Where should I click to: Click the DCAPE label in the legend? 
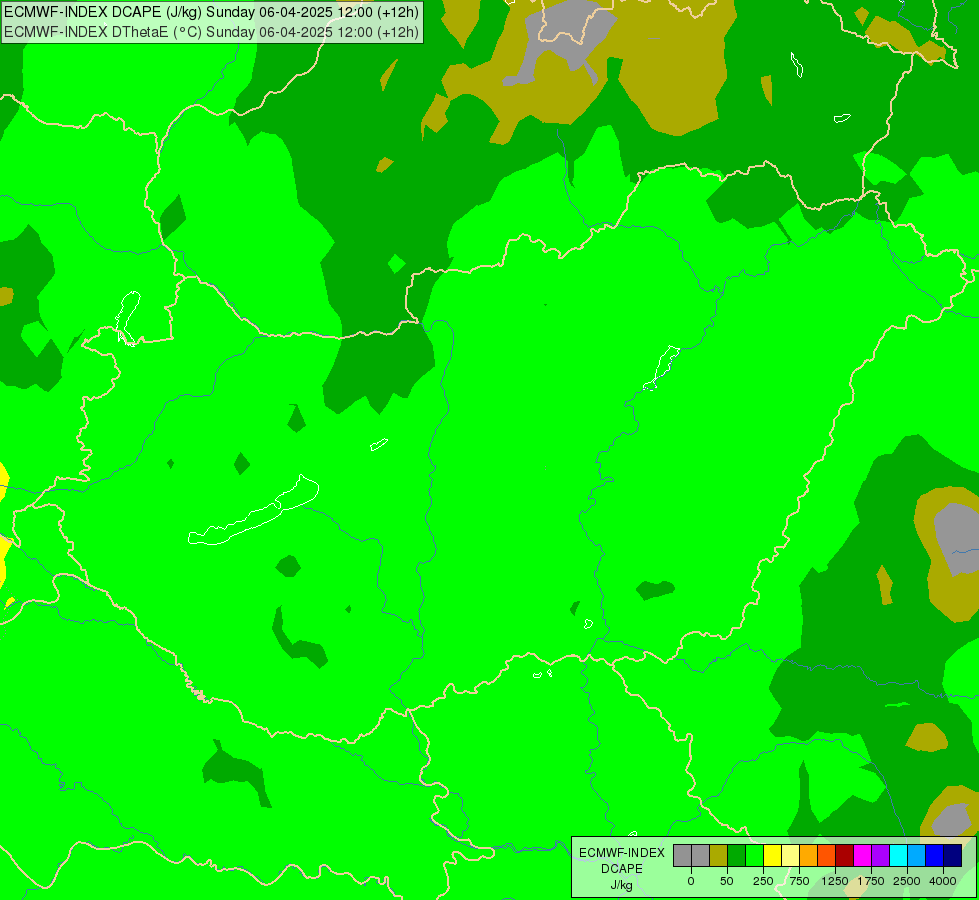622,869
